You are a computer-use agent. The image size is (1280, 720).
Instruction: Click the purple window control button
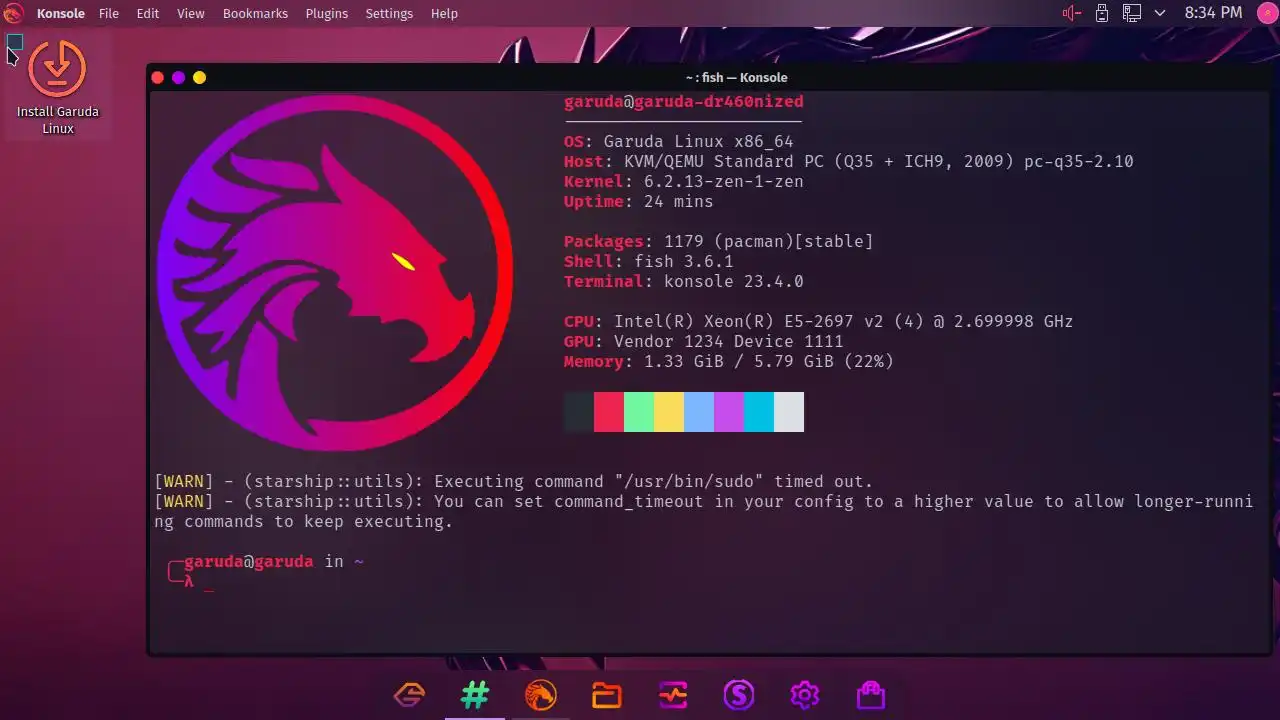pyautogui.click(x=179, y=77)
